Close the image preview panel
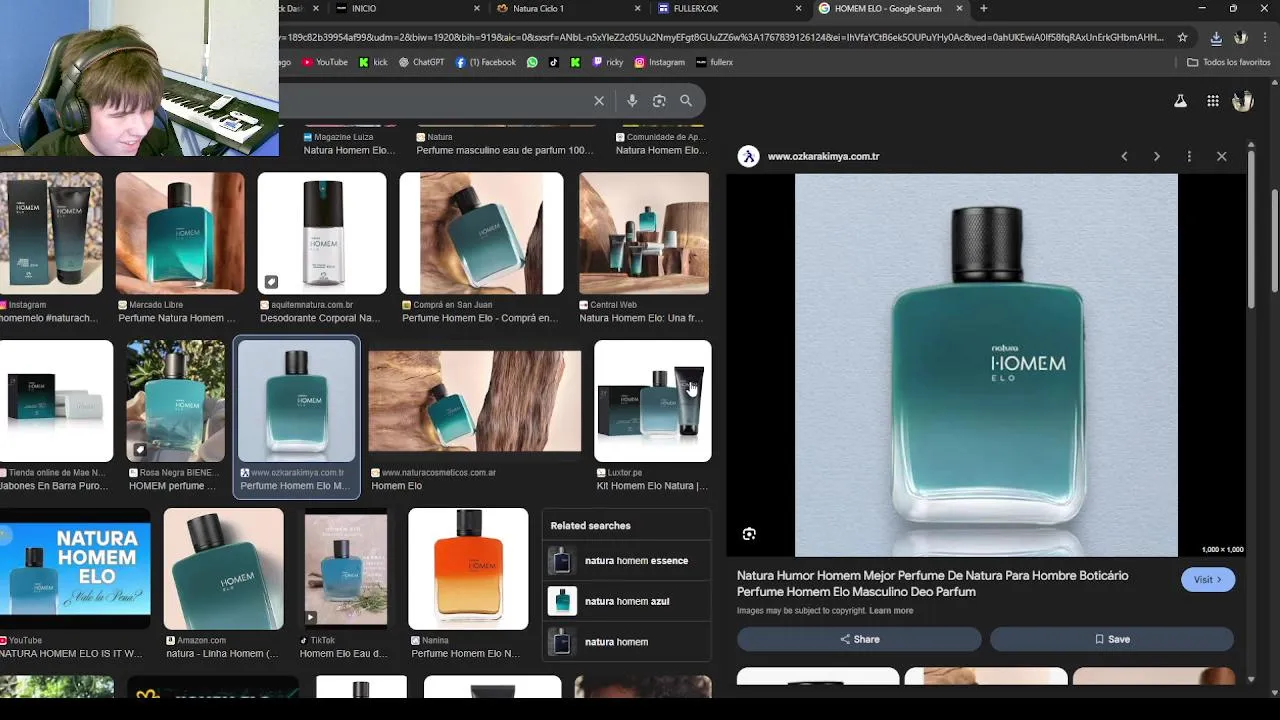This screenshot has height=720, width=1280. coord(1221,156)
